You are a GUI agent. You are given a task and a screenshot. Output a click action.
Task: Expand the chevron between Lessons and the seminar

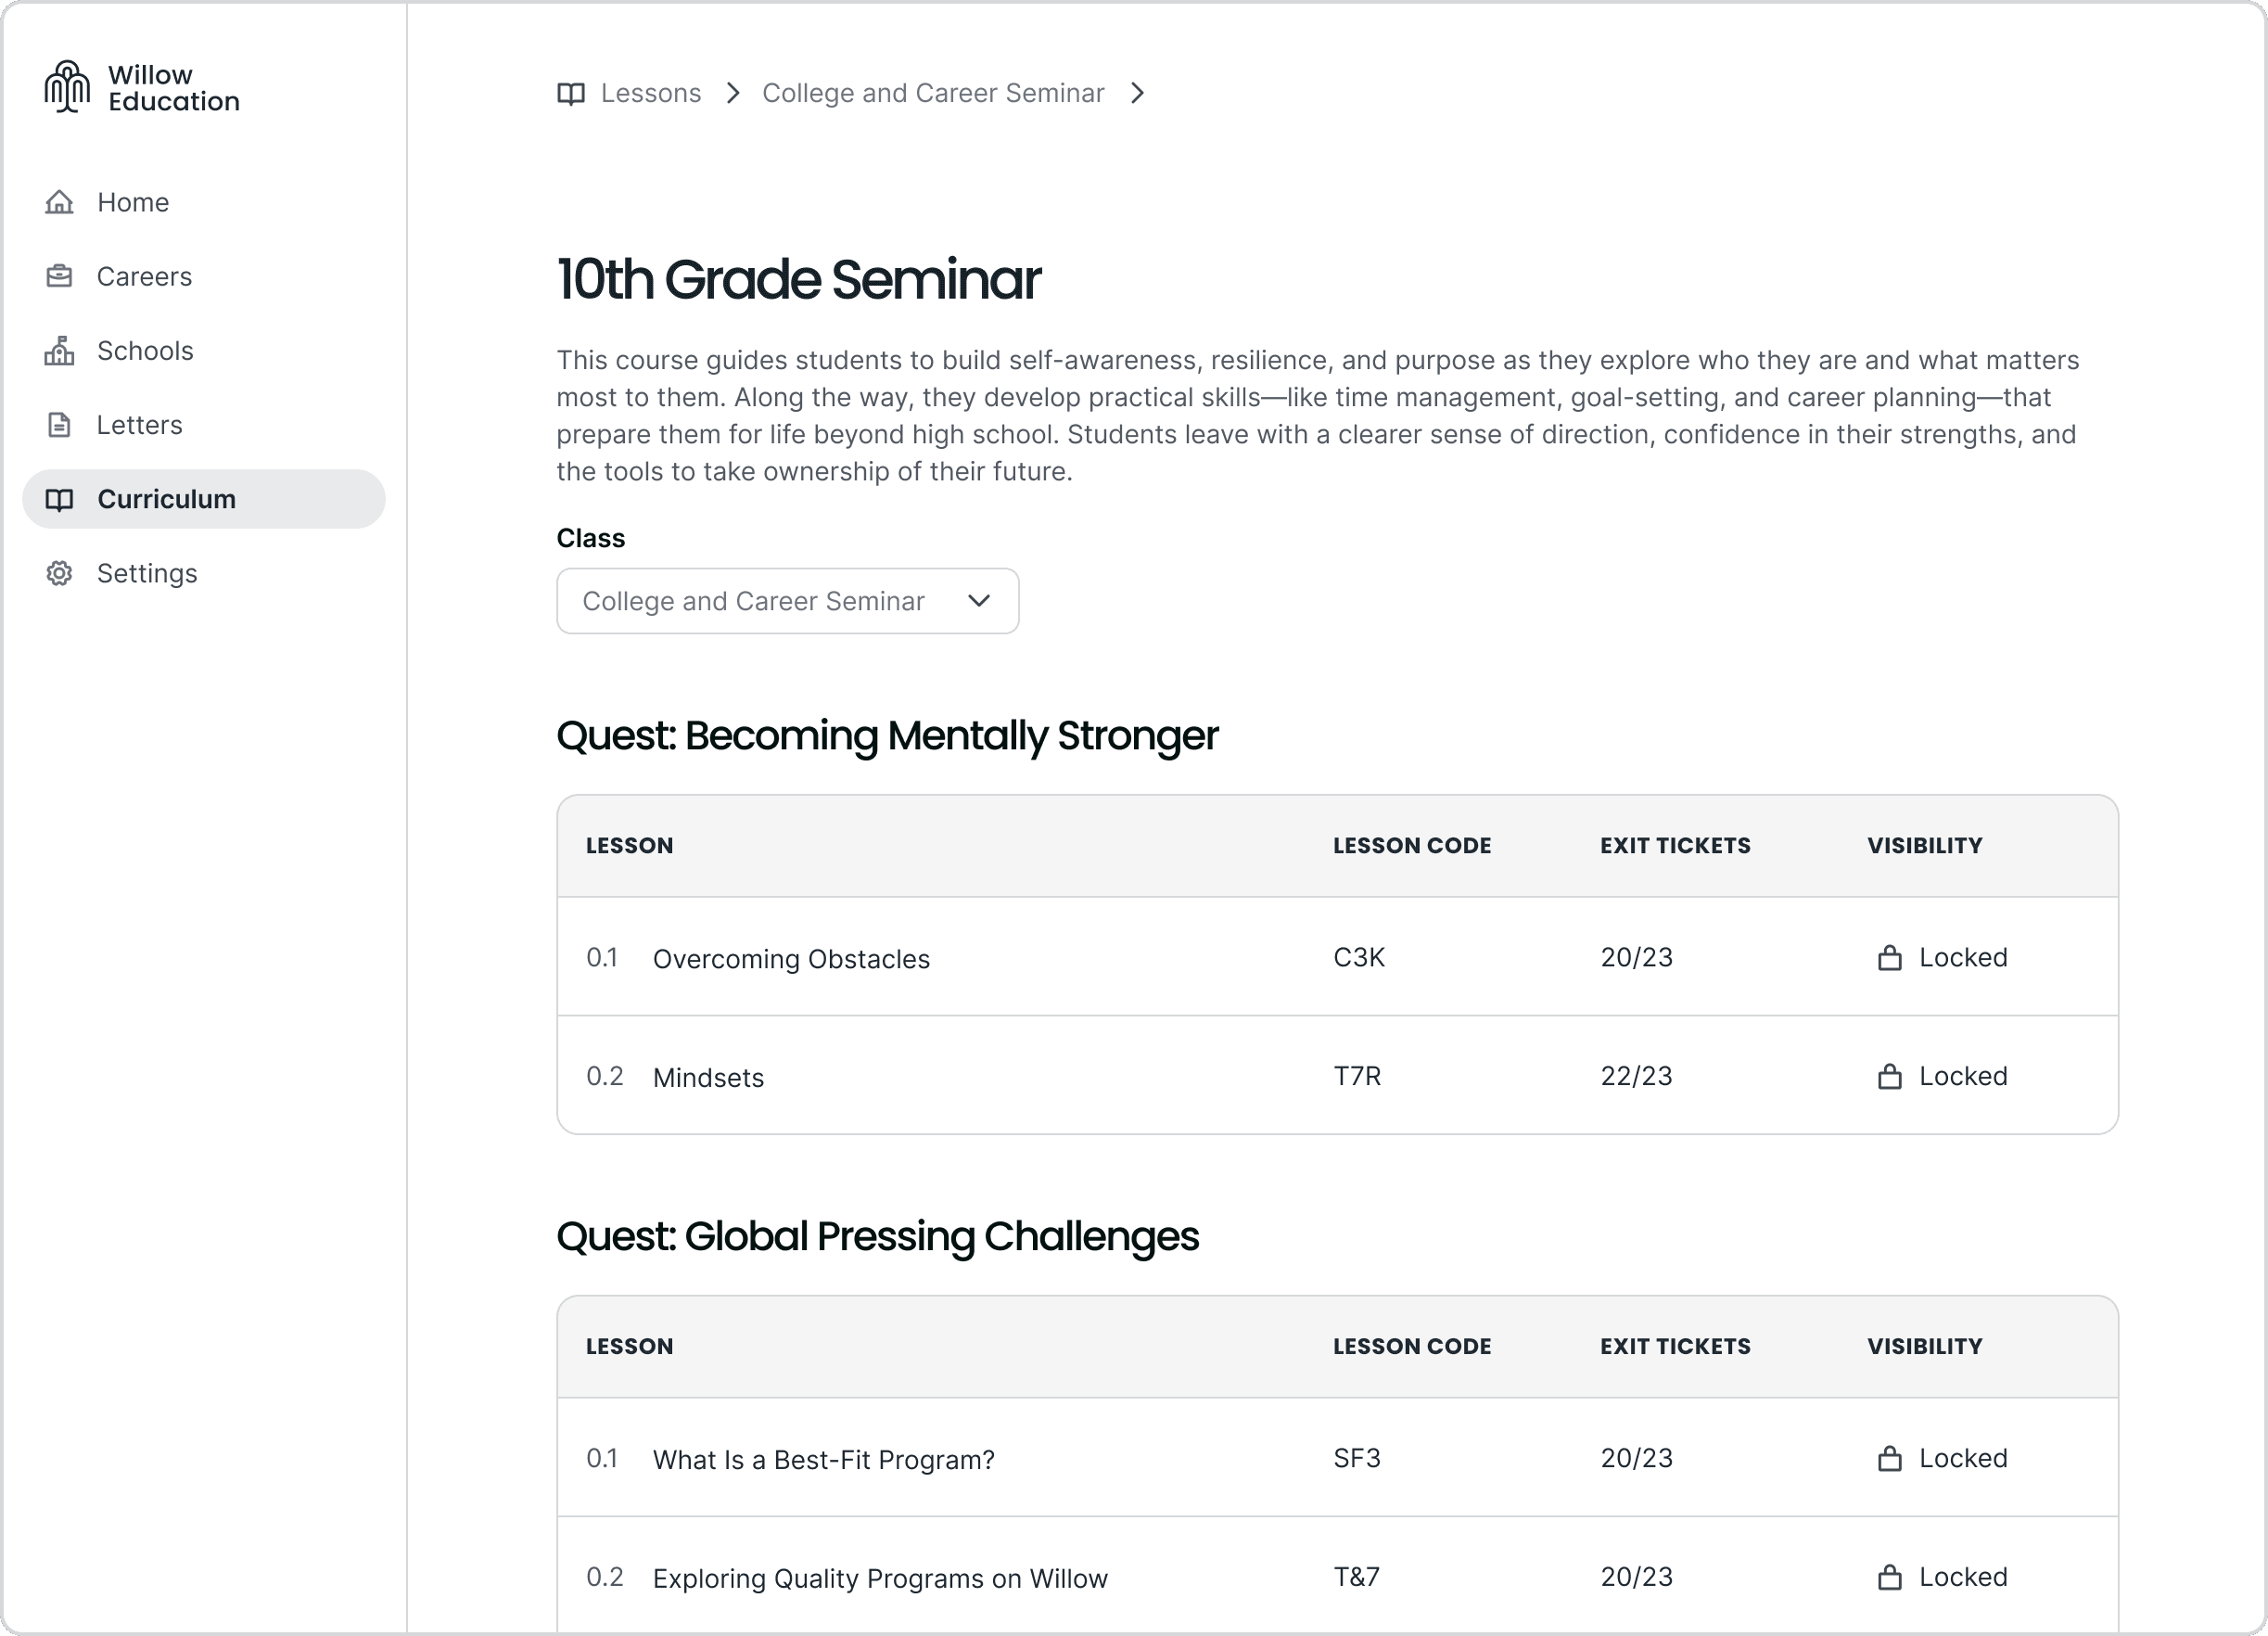point(733,93)
